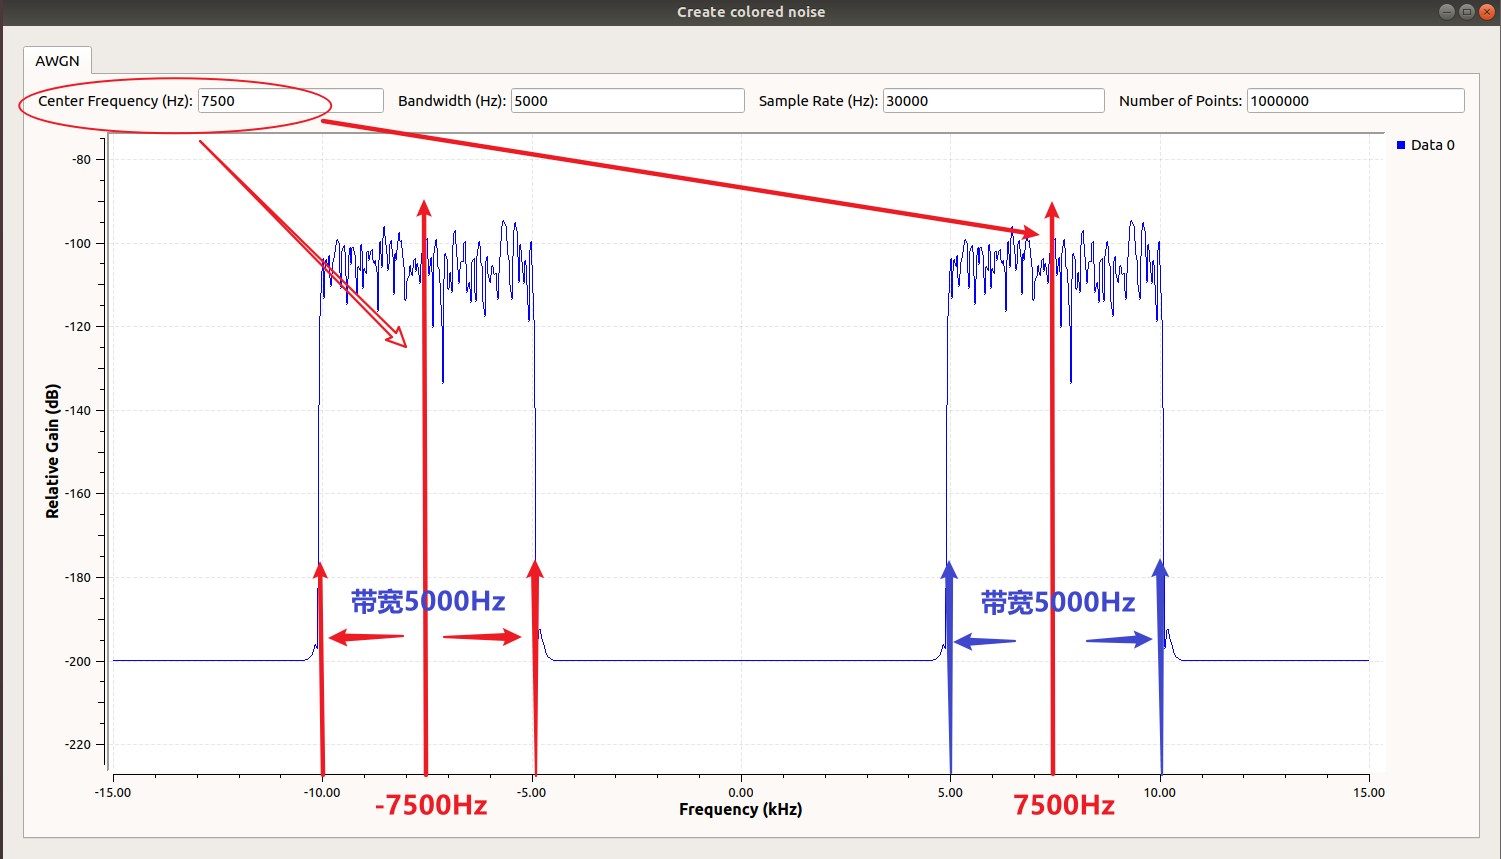Click the Create colored noise title bar
Viewport: 1501px width, 859px height.
point(750,11)
